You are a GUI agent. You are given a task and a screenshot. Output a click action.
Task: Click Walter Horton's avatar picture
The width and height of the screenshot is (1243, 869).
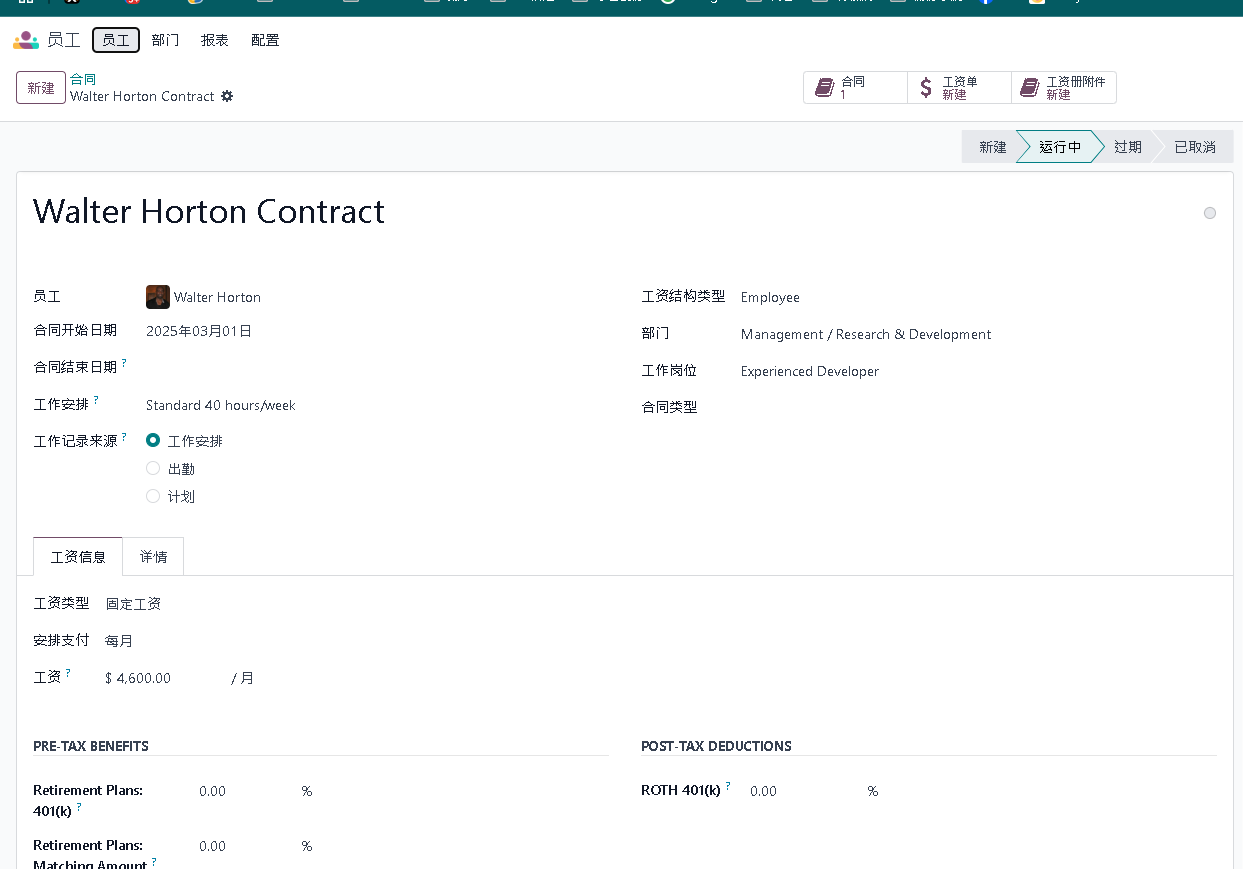coord(157,297)
